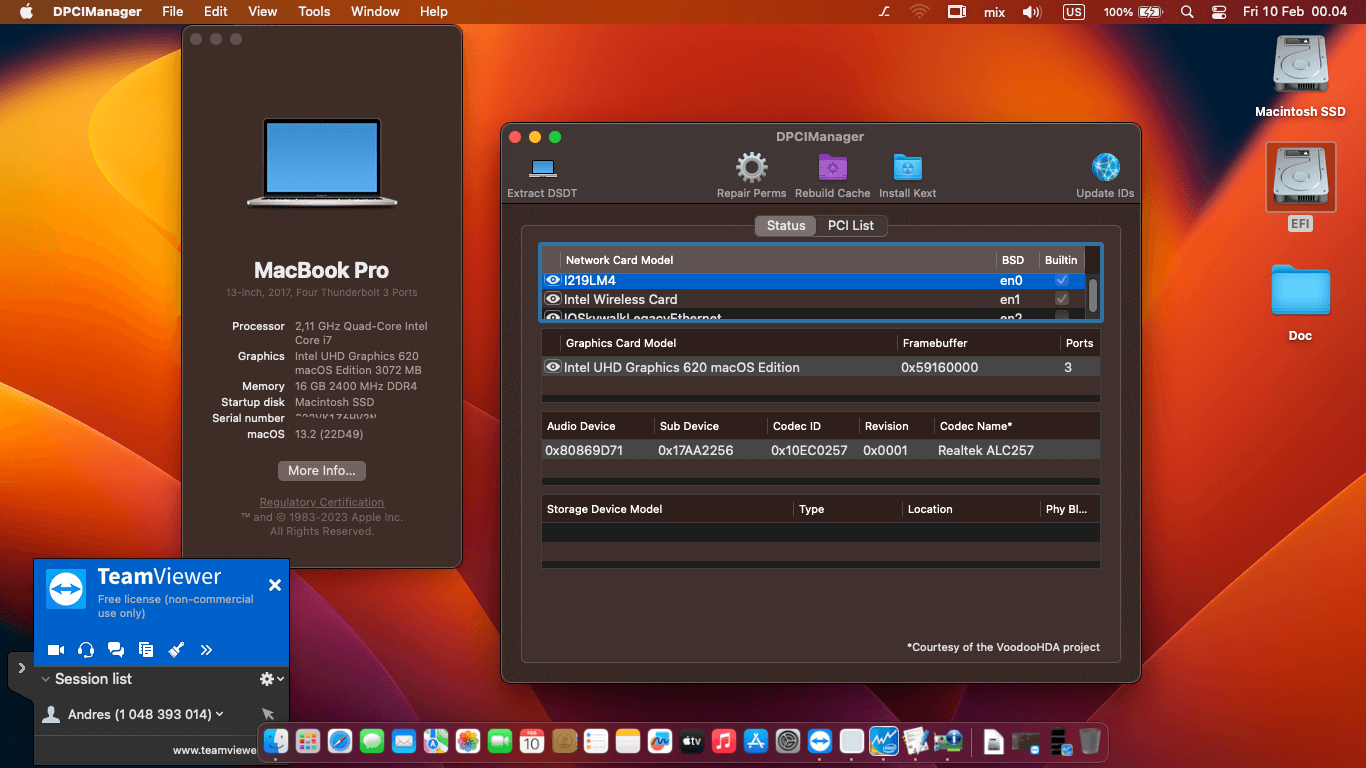Open the Tools menu

pyautogui.click(x=314, y=12)
